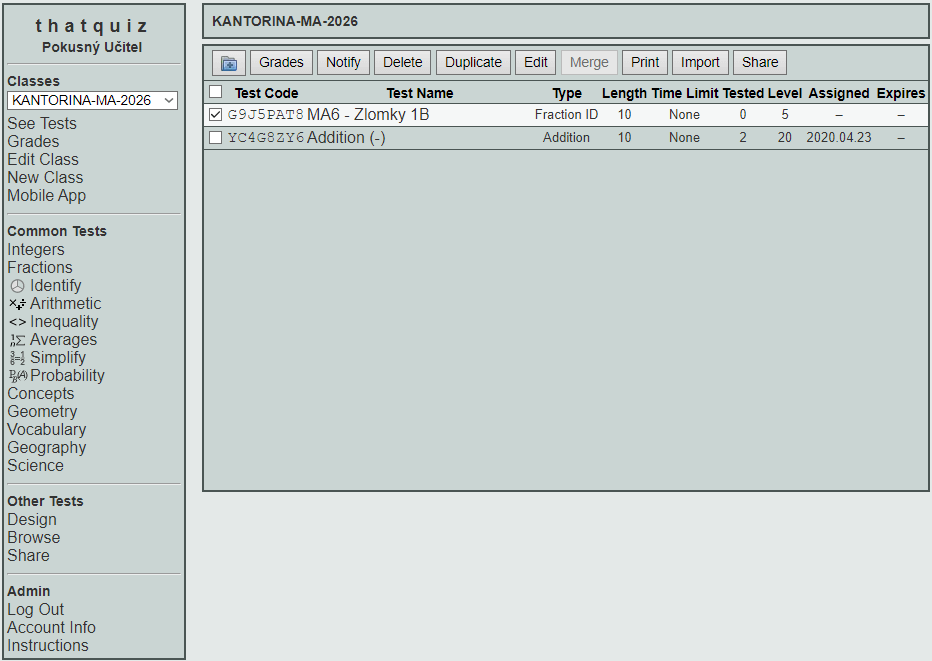Open the Averages test

(62, 340)
